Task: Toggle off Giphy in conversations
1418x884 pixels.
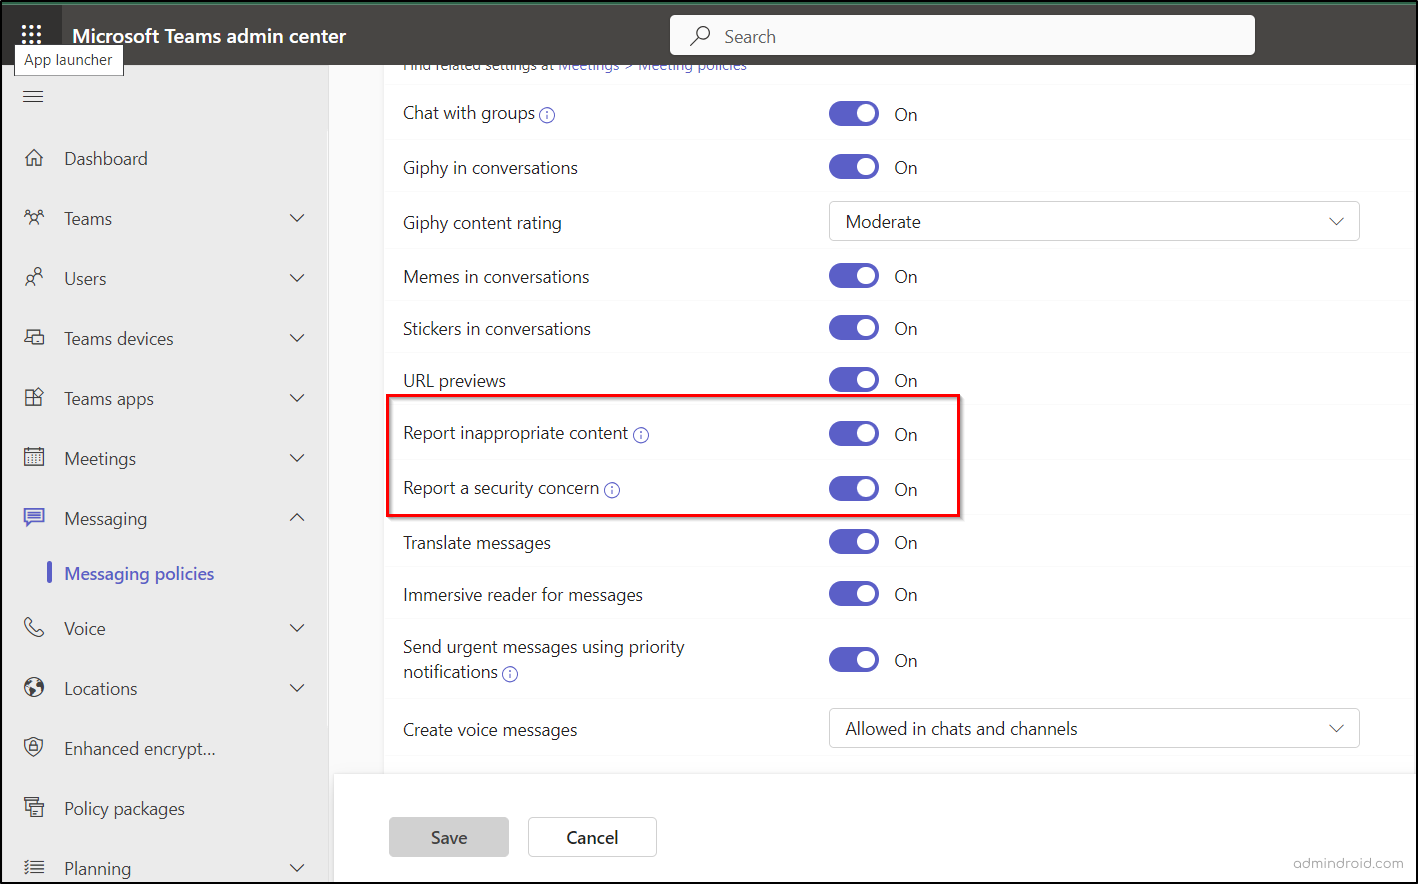Action: coord(853,166)
